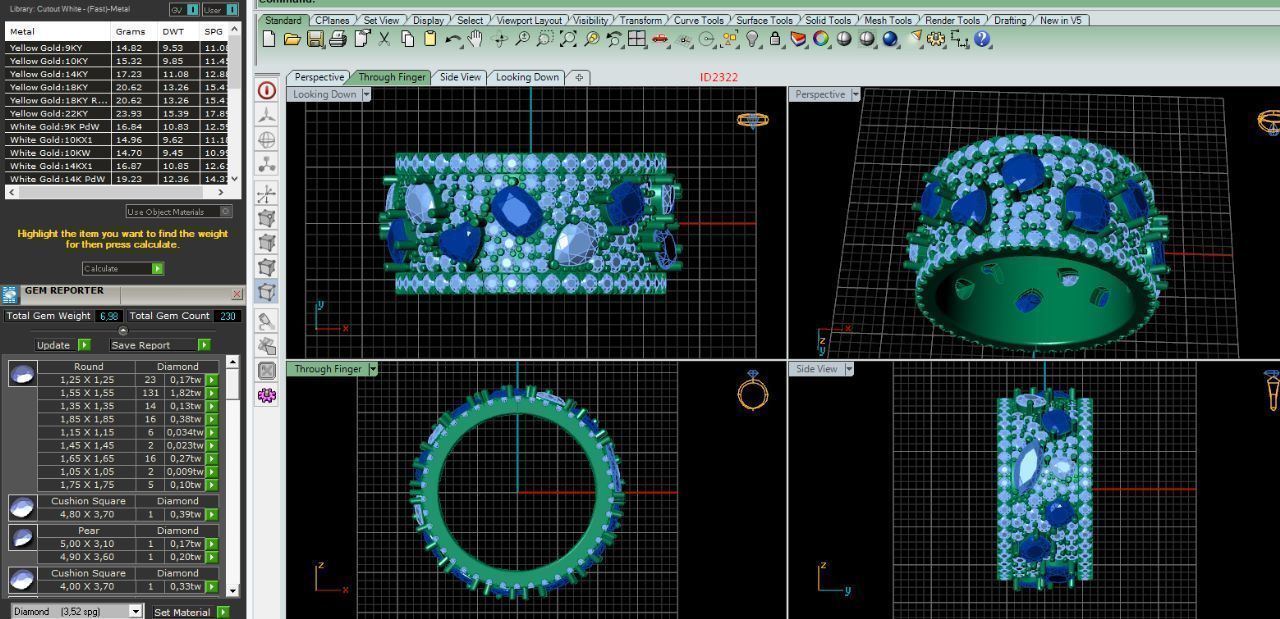This screenshot has height=619, width=1280.
Task: Open Help with question mark icon
Action: point(982,39)
